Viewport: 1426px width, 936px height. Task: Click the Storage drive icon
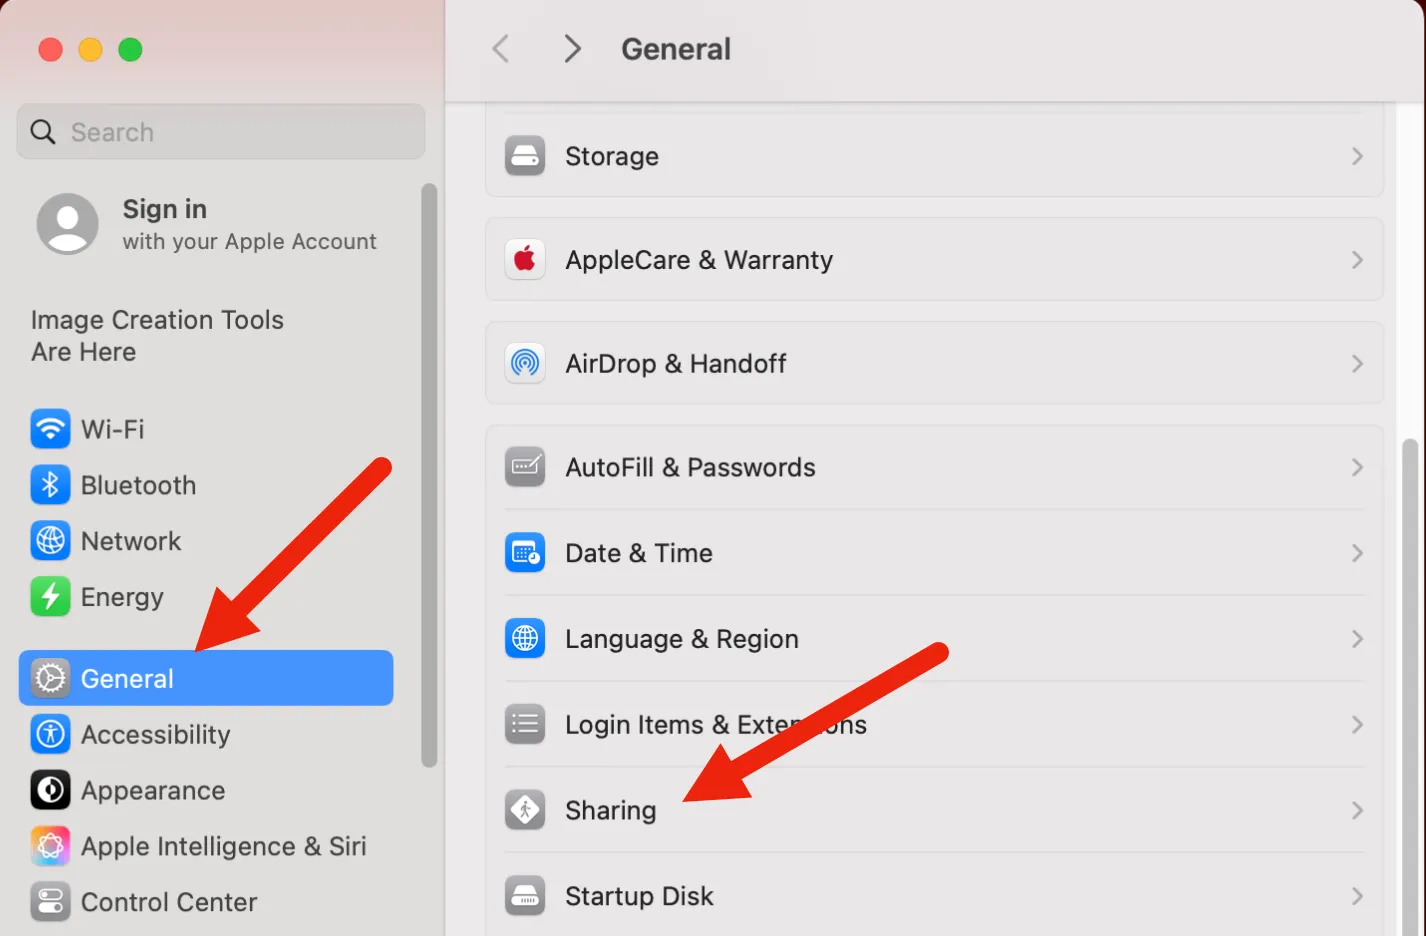(x=525, y=156)
